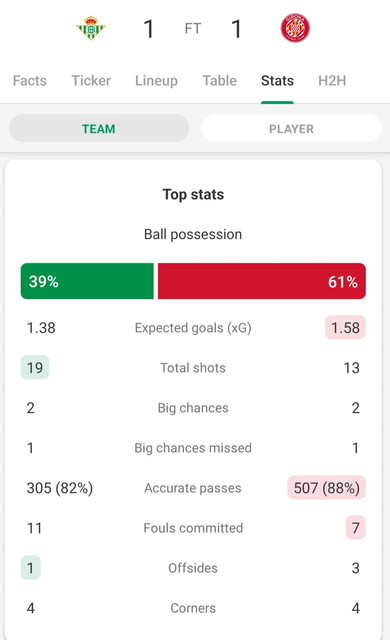
Task: Click the green 39% possession bar
Action: point(87,281)
